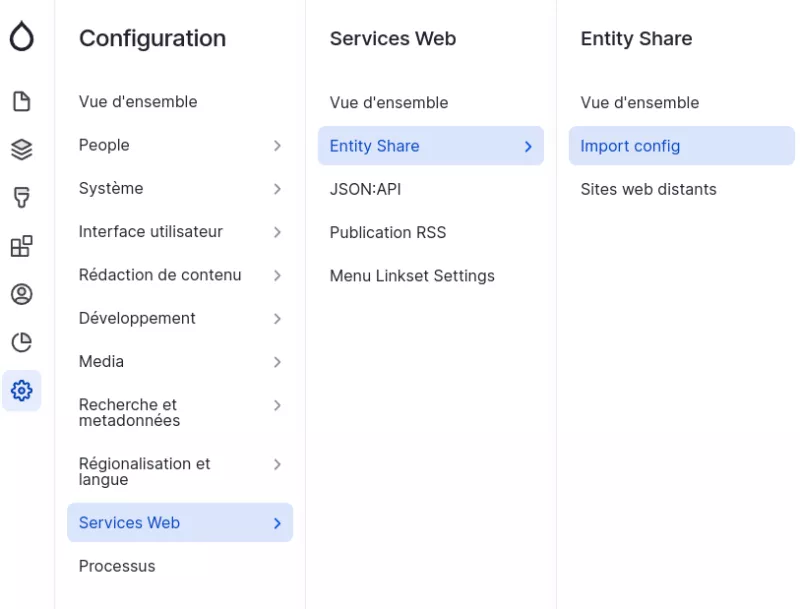Open the Media menu item
The height and width of the screenshot is (609, 800).
click(101, 362)
